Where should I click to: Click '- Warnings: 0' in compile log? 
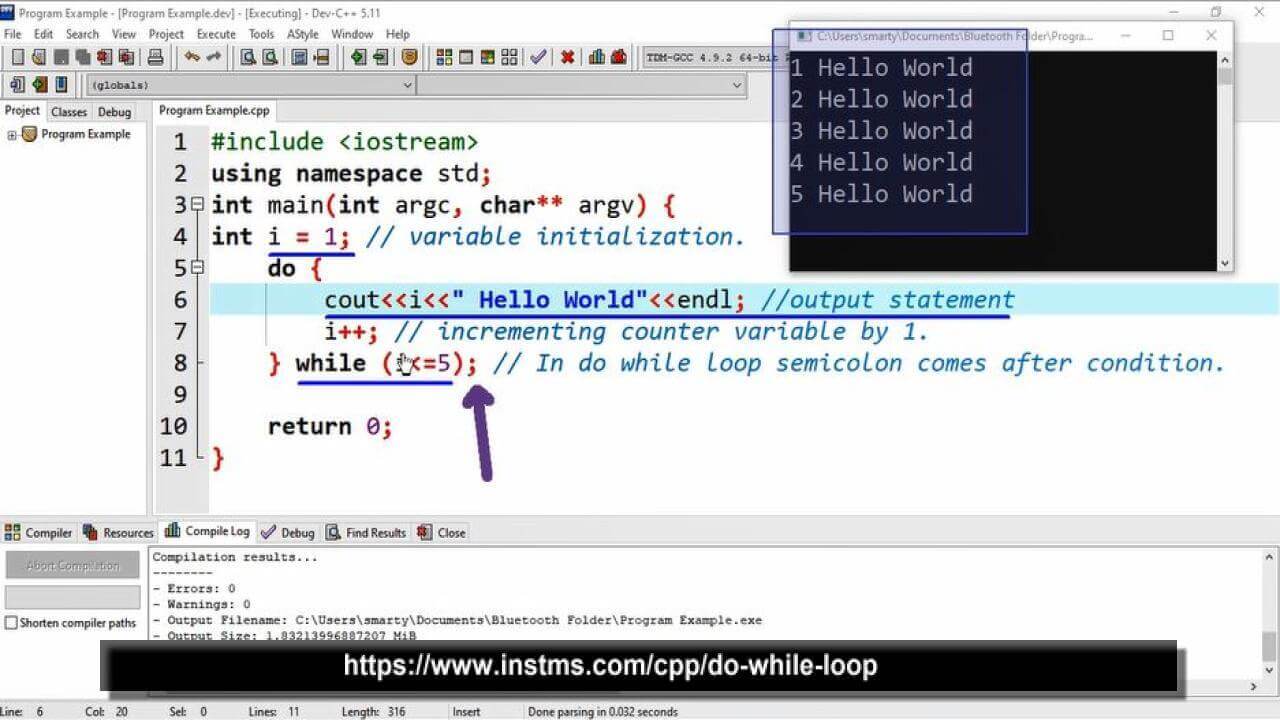click(201, 605)
